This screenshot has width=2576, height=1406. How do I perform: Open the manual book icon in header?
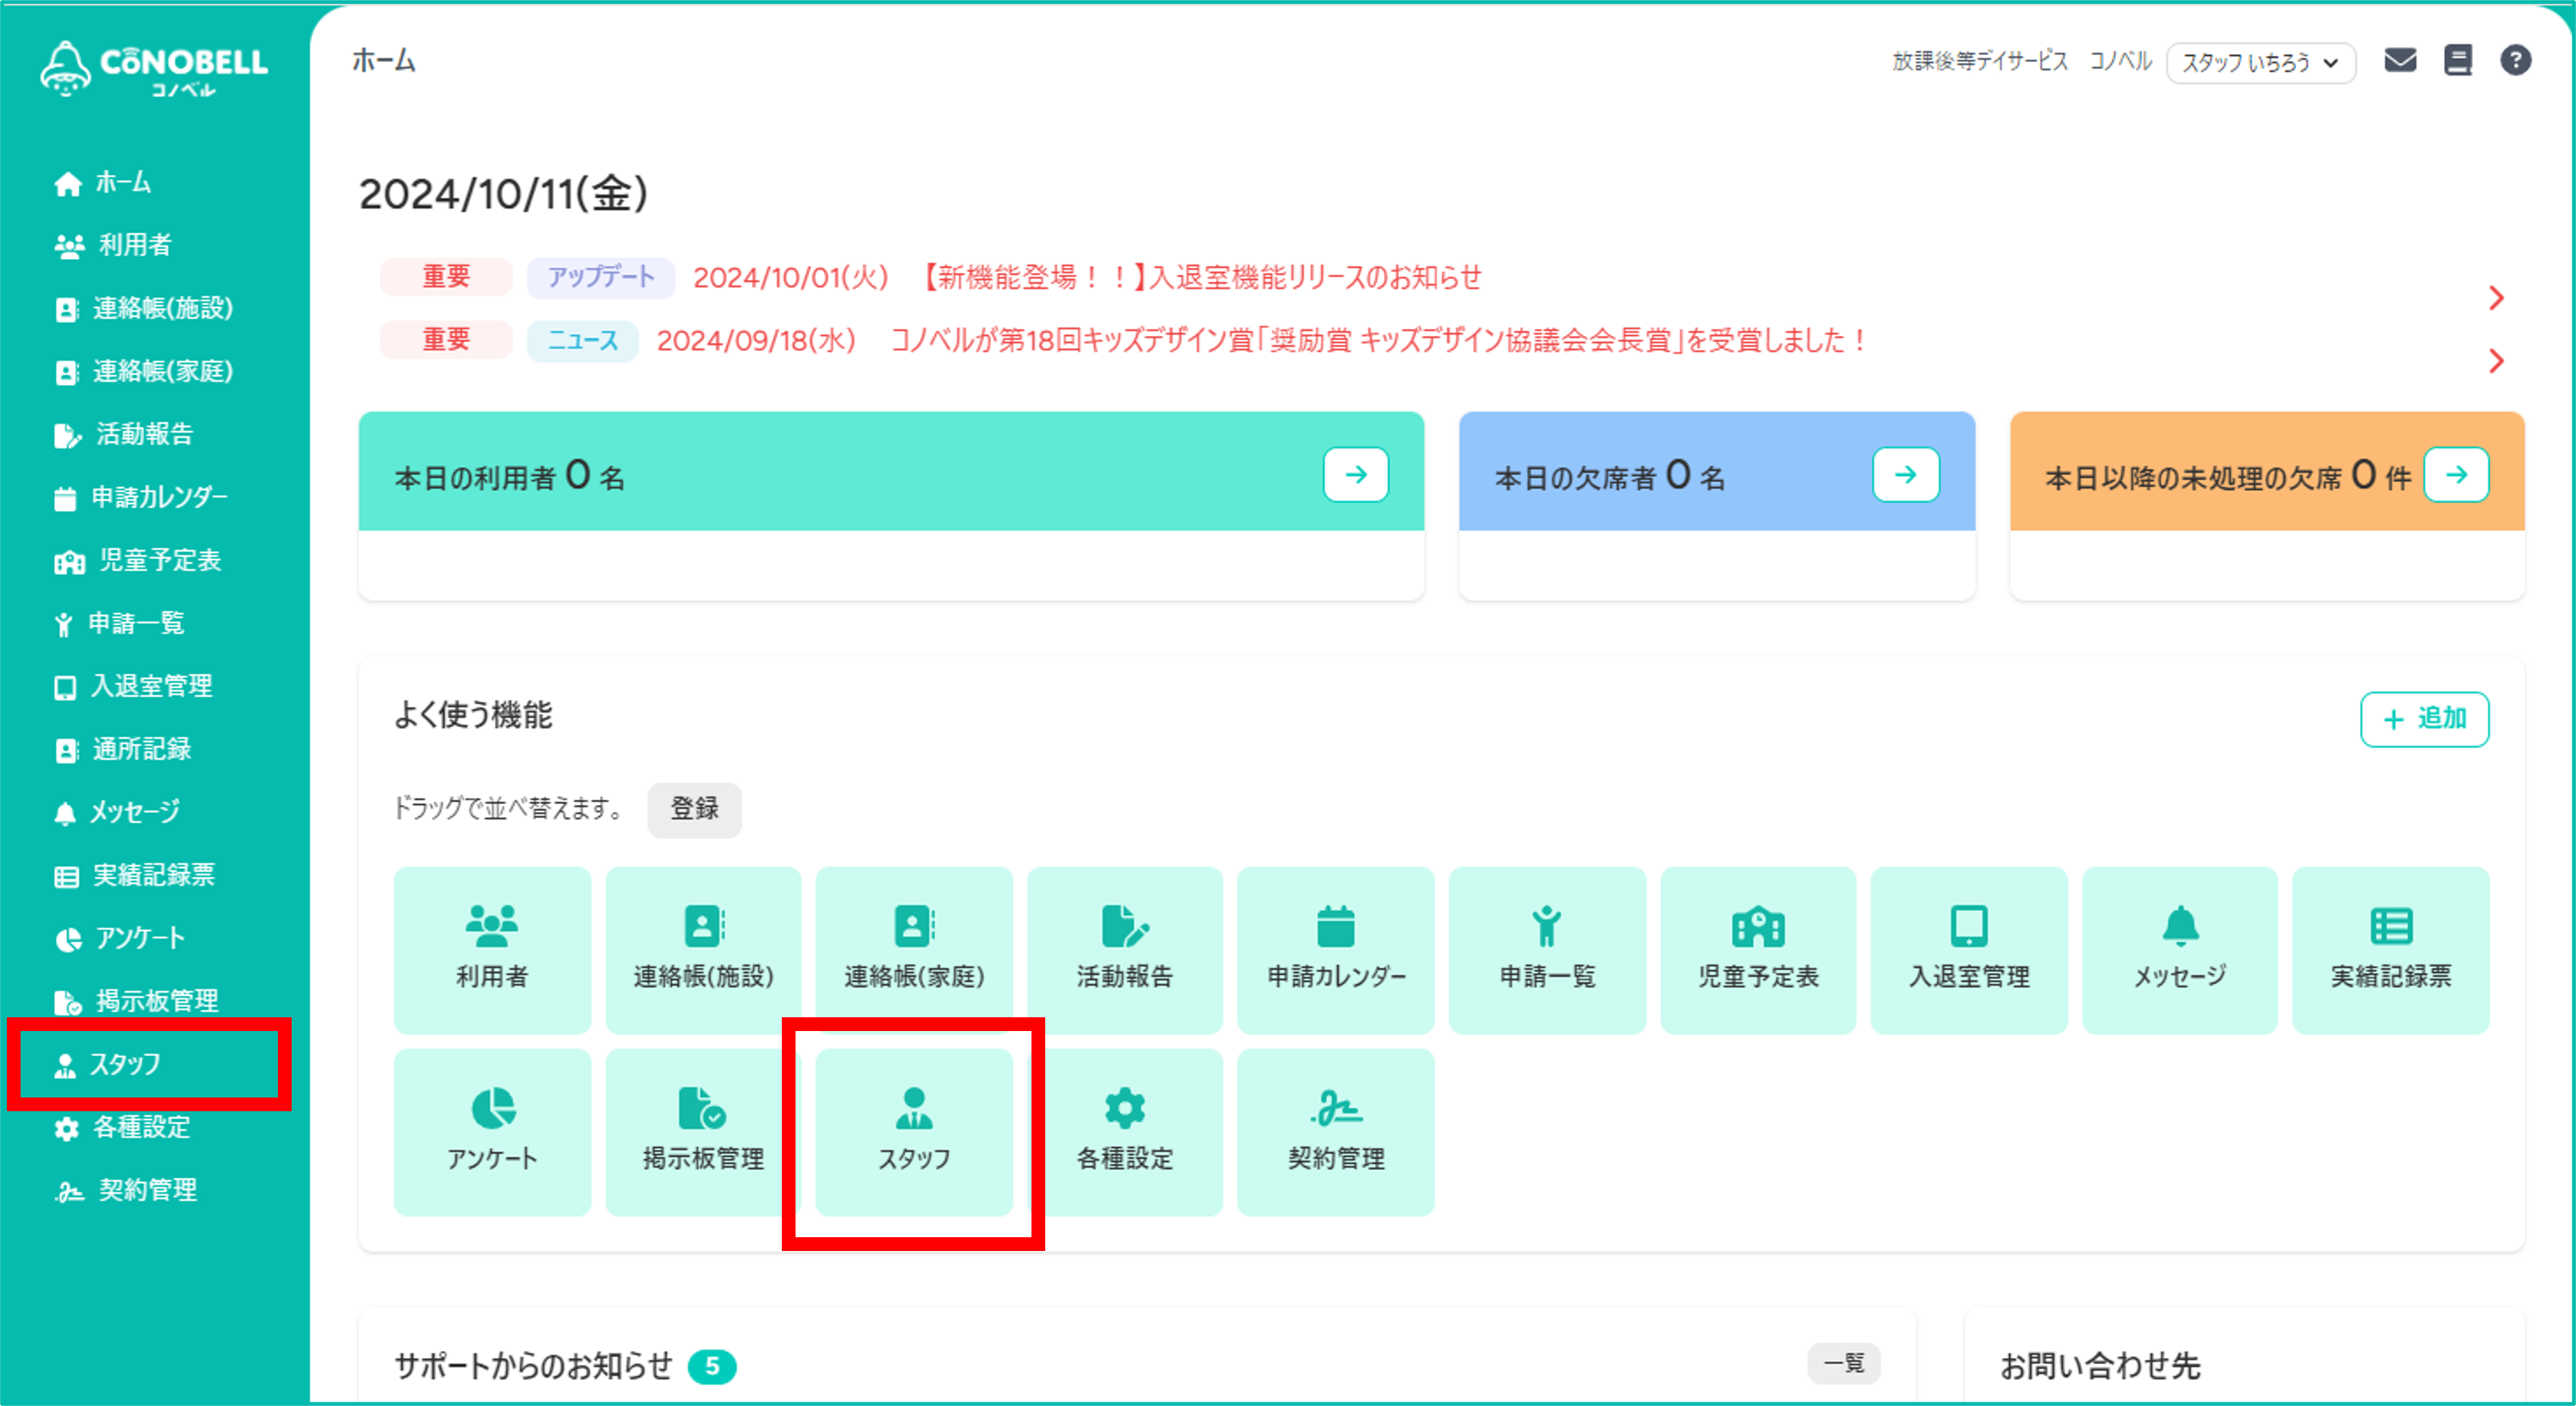pos(2458,61)
